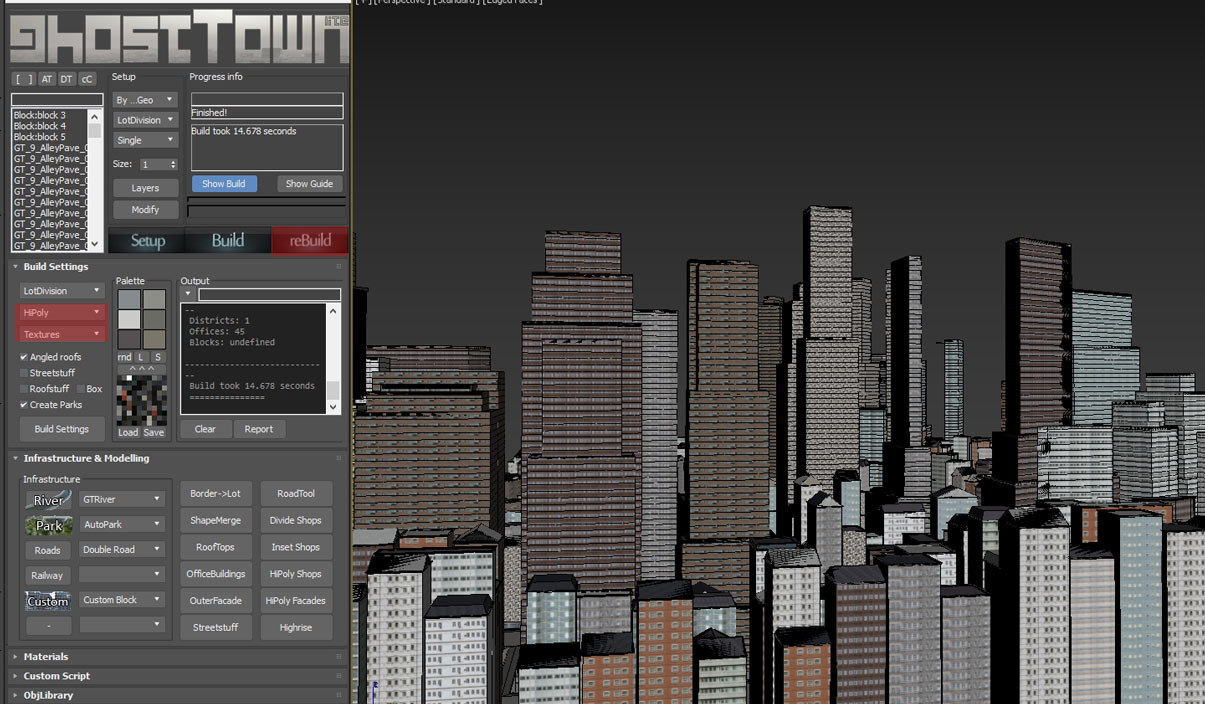This screenshot has height=704, width=1205.
Task: Click the cC button in top toolbar
Action: click(87, 79)
